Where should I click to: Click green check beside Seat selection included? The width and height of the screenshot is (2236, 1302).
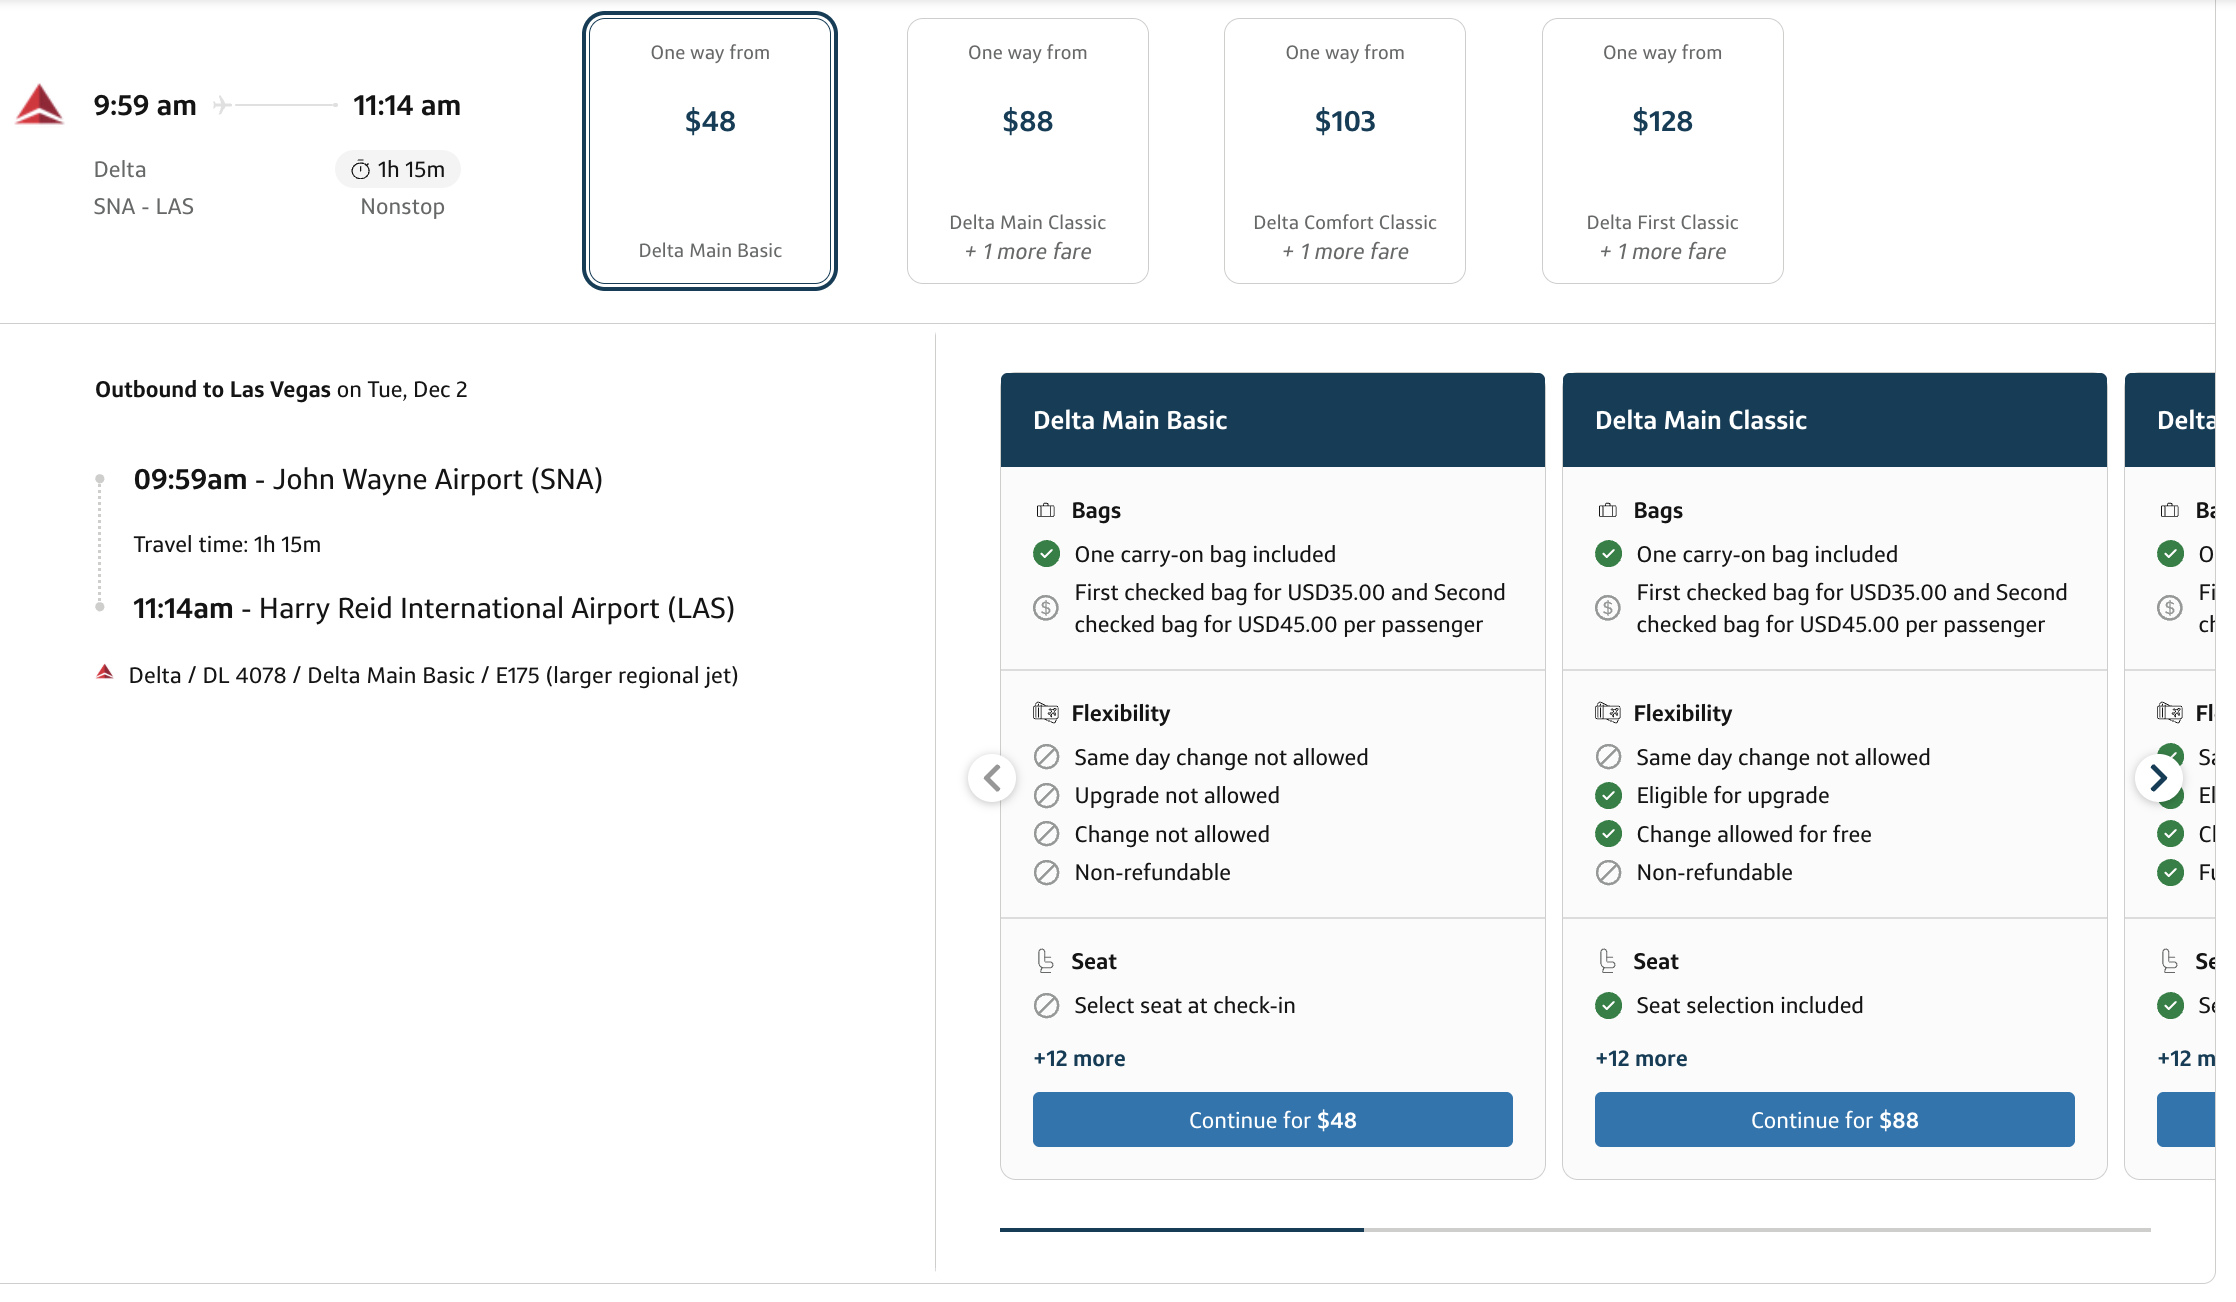1608,1006
